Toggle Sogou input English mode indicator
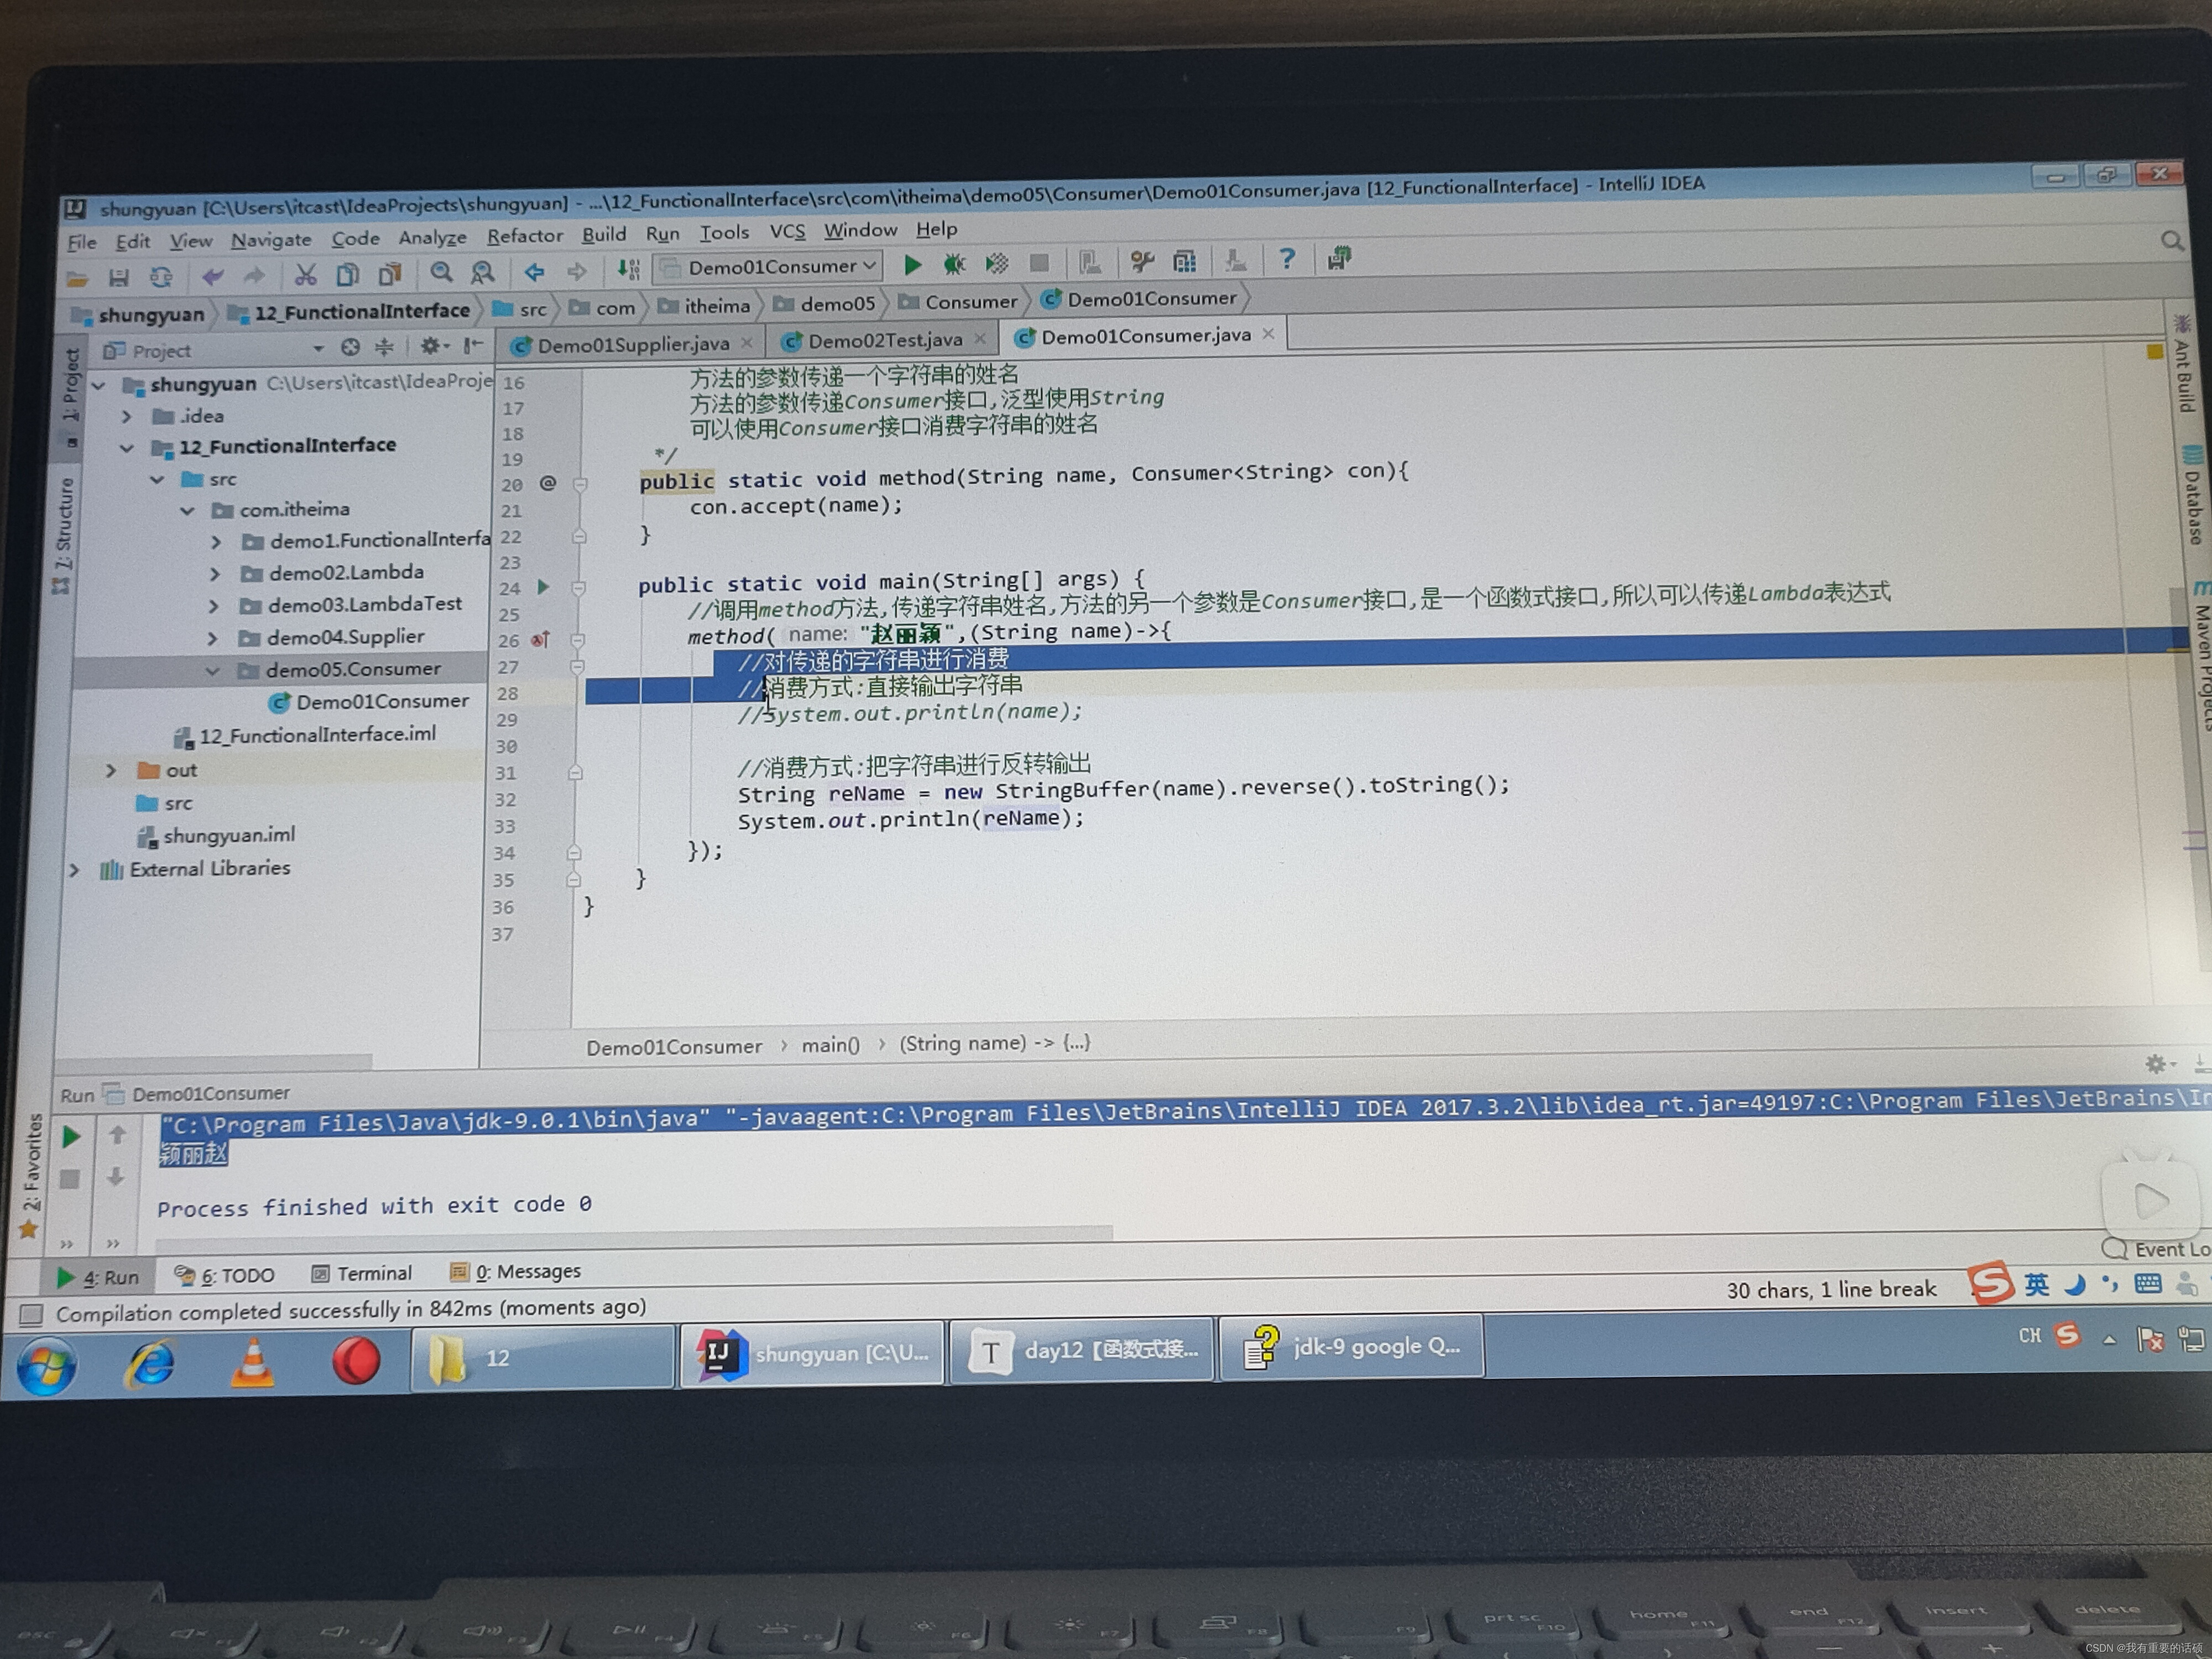The height and width of the screenshot is (1659, 2212). [2036, 1284]
